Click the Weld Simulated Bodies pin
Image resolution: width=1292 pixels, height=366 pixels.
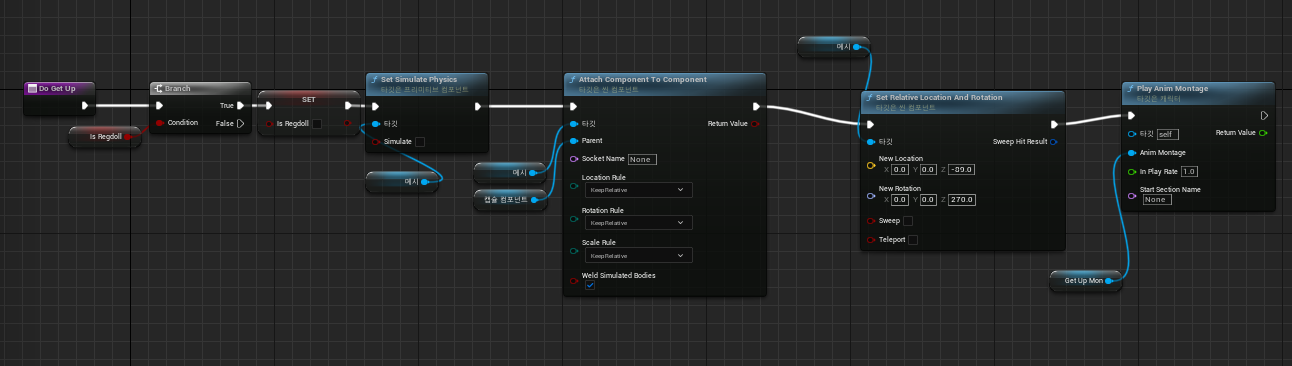coord(573,281)
